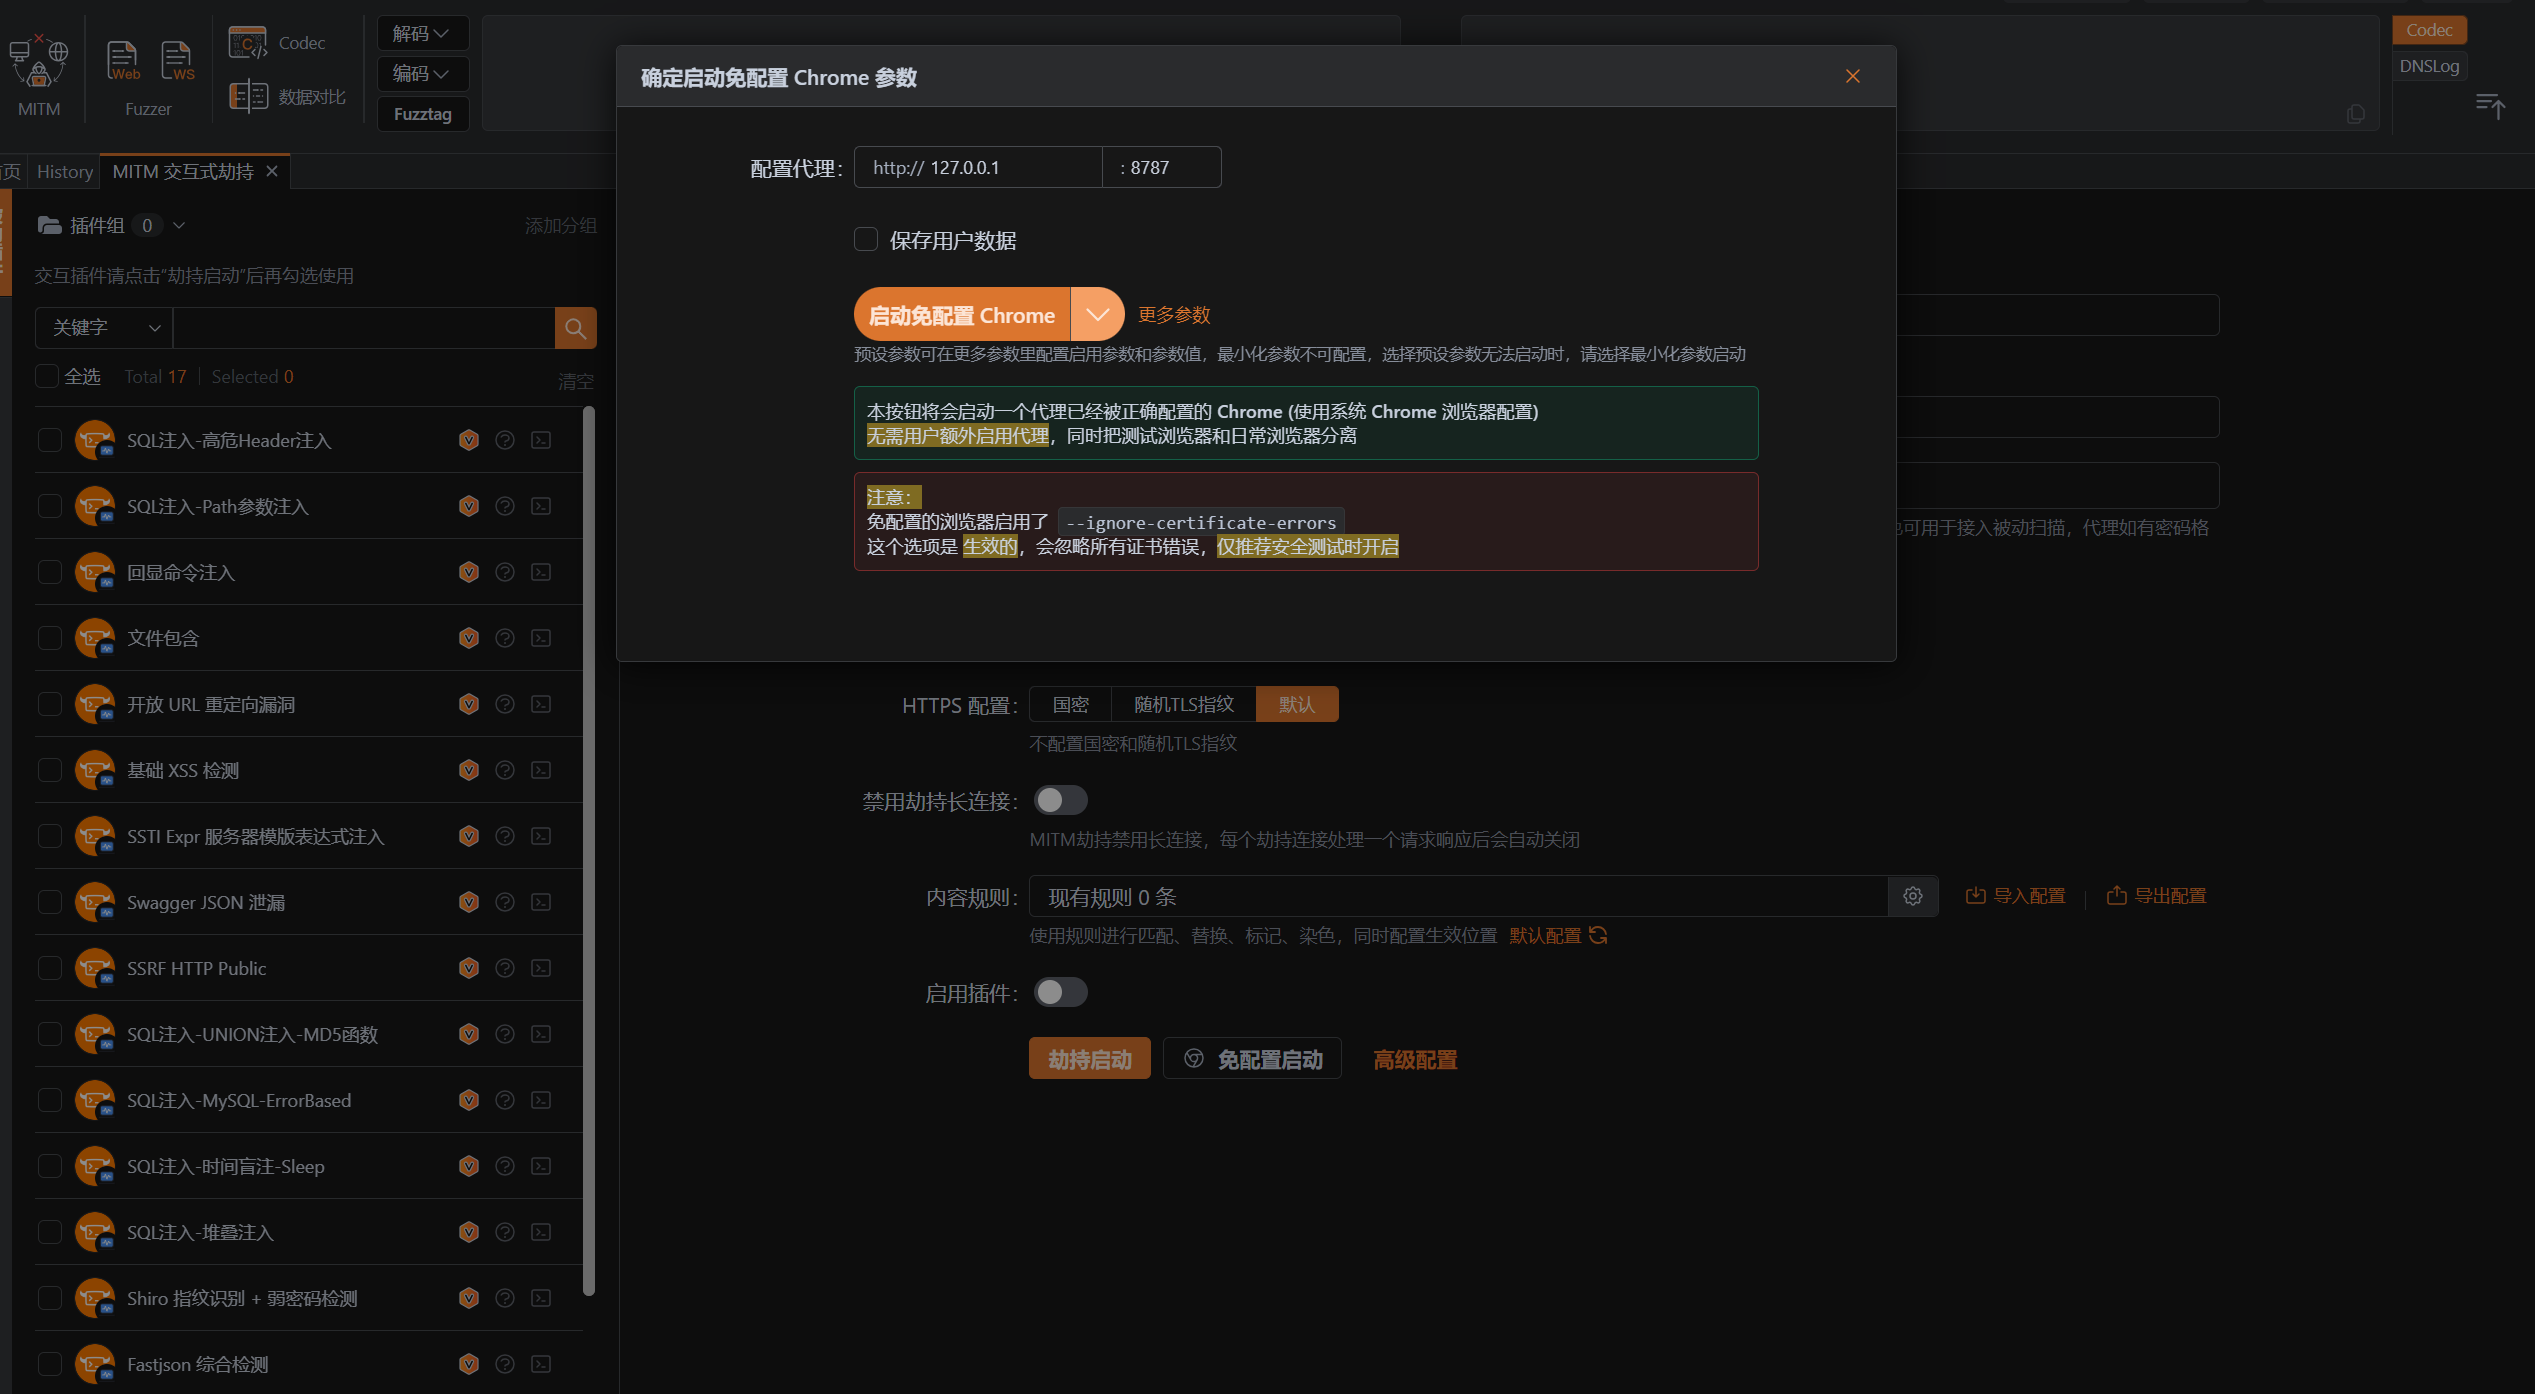Image resolution: width=2535 pixels, height=1394 pixels.
Task: Open the Codec tool
Action: 277,43
